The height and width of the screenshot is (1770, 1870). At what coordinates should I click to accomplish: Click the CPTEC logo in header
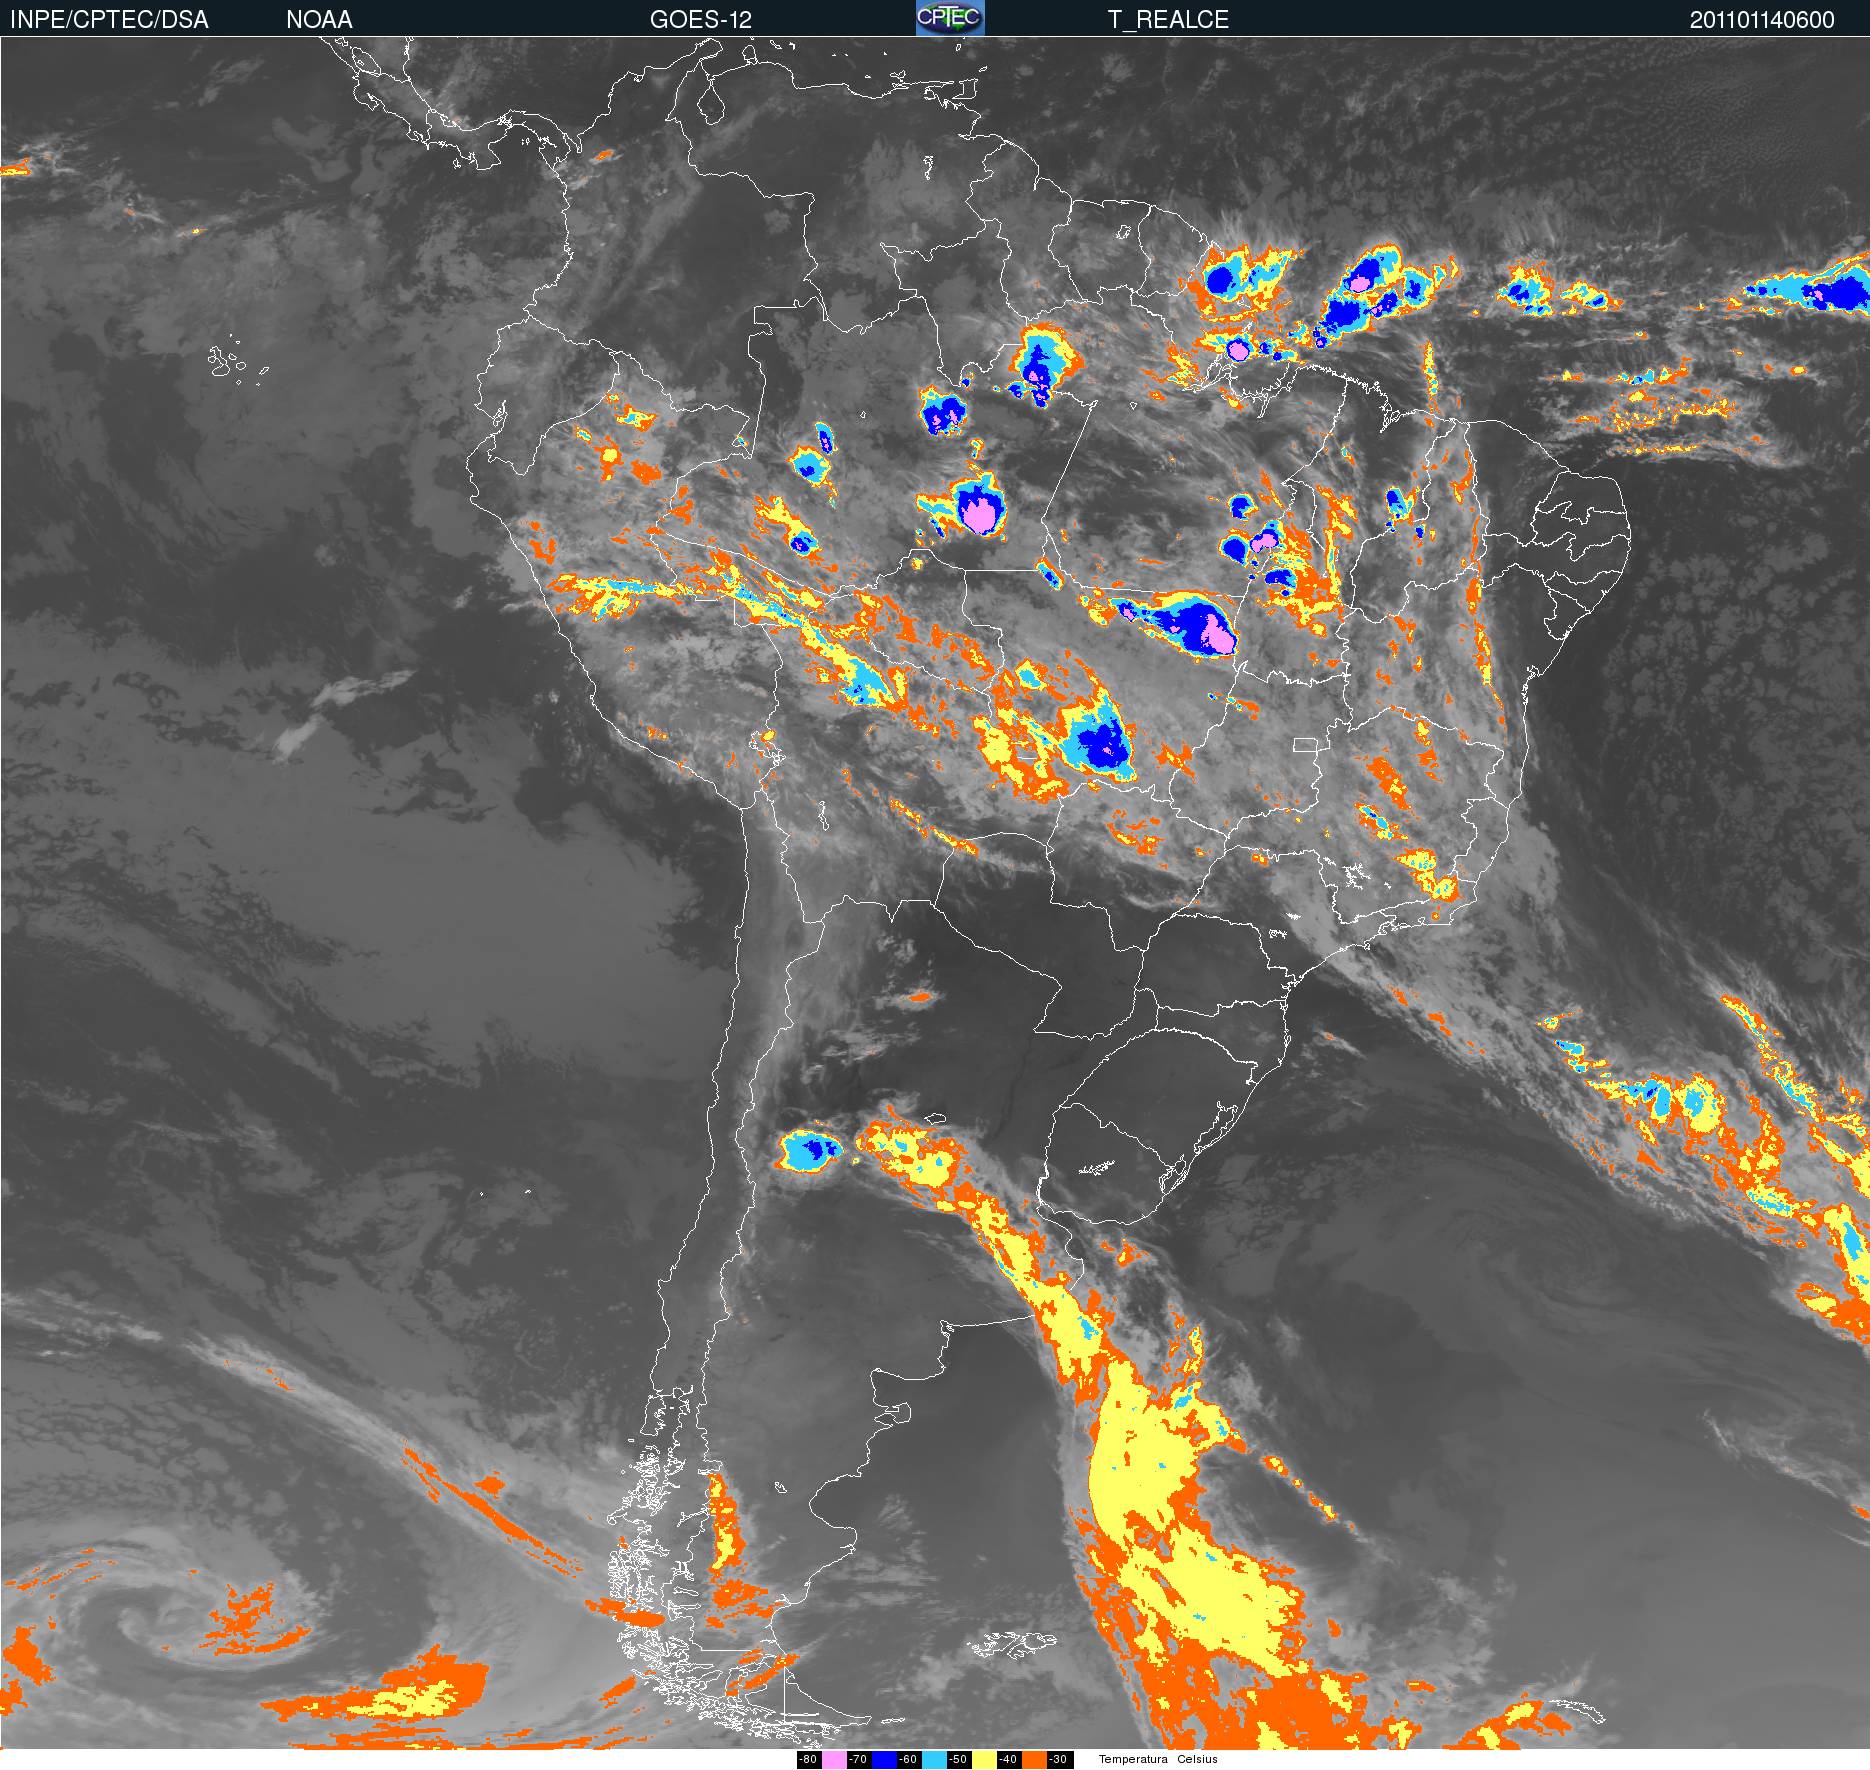click(950, 18)
